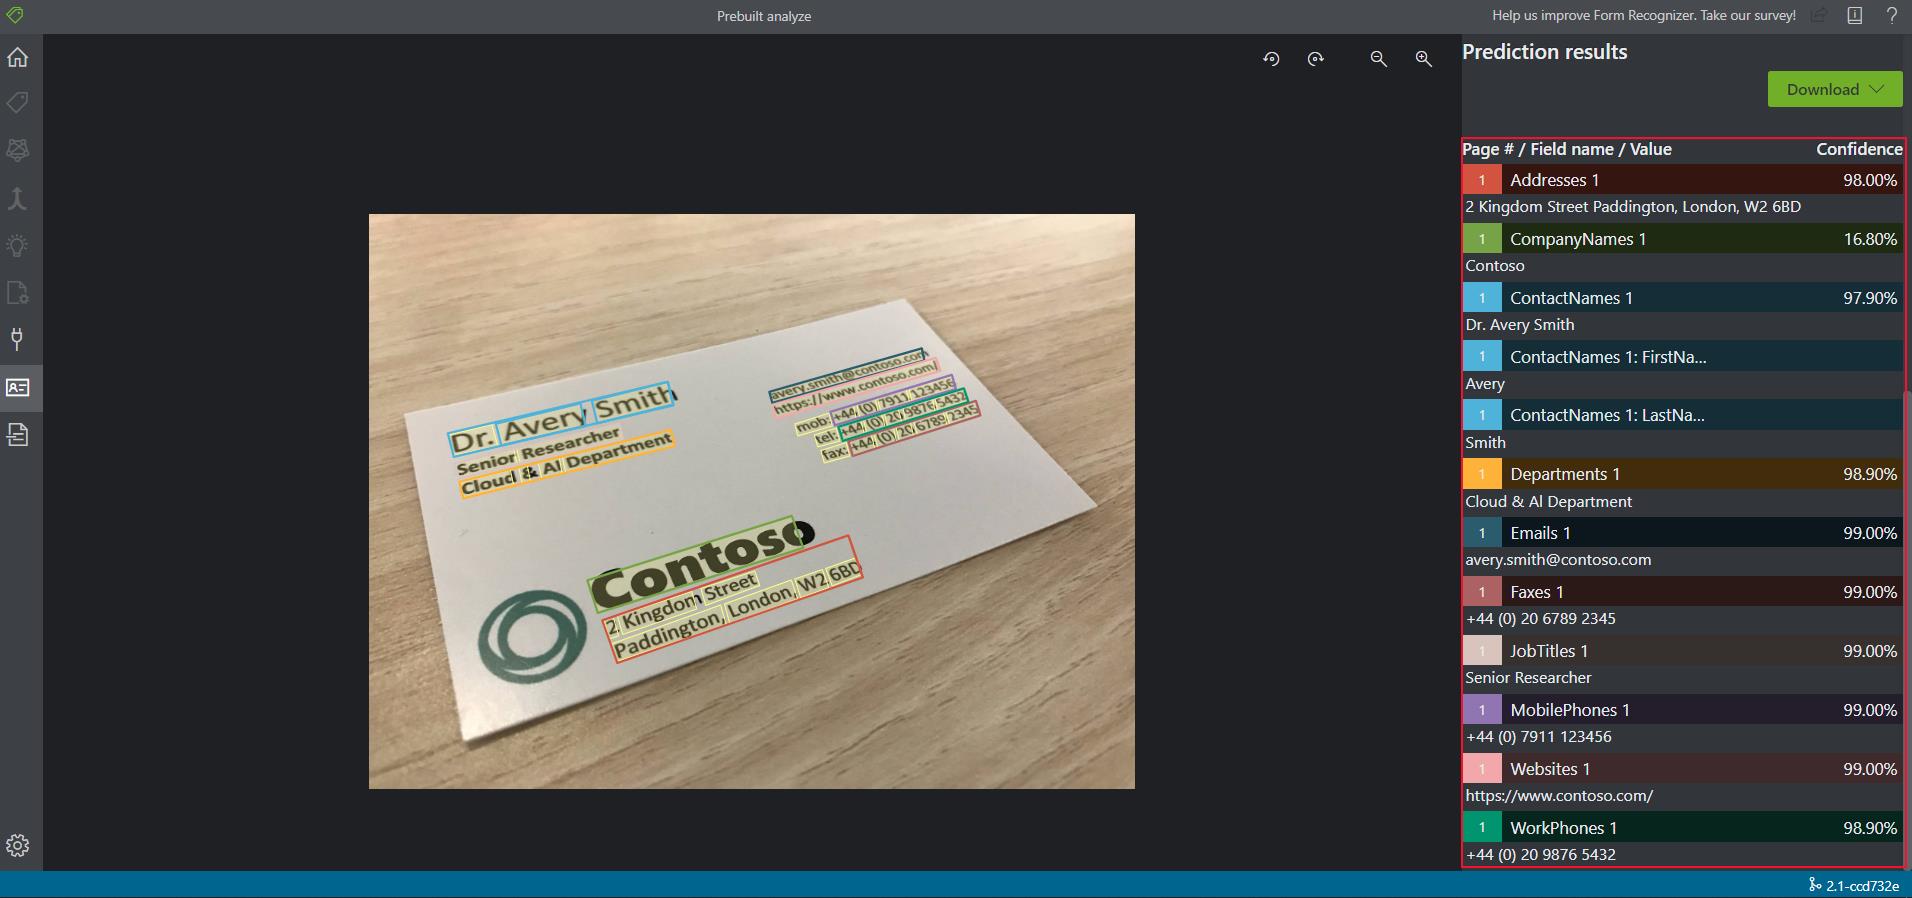Zoom out of the document image
This screenshot has height=898, width=1912.
coord(1379,59)
